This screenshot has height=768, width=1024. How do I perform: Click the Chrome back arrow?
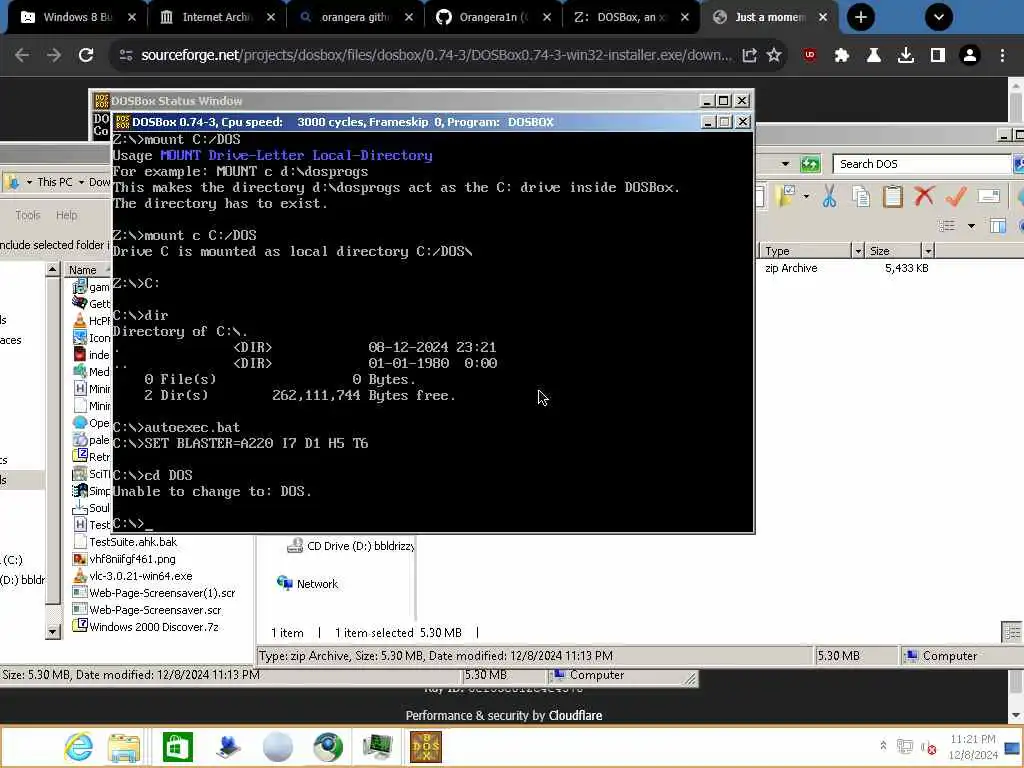22,56
